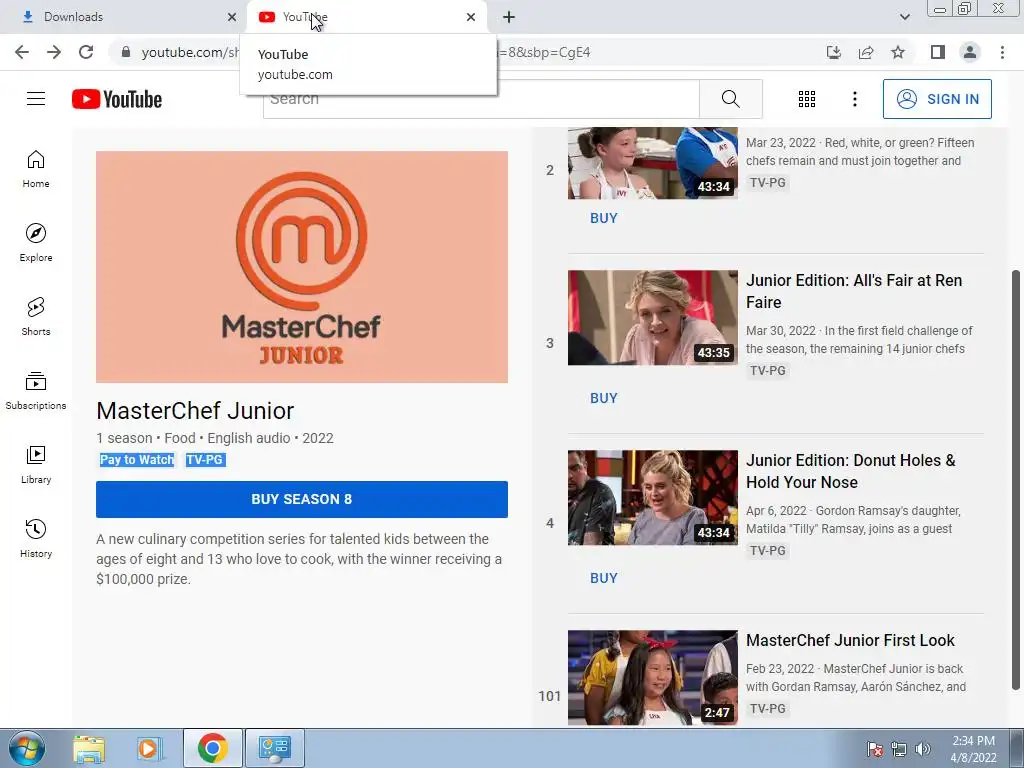Viewport: 1024px width, 768px height.
Task: Share this page via address bar icon
Action: (x=866, y=52)
